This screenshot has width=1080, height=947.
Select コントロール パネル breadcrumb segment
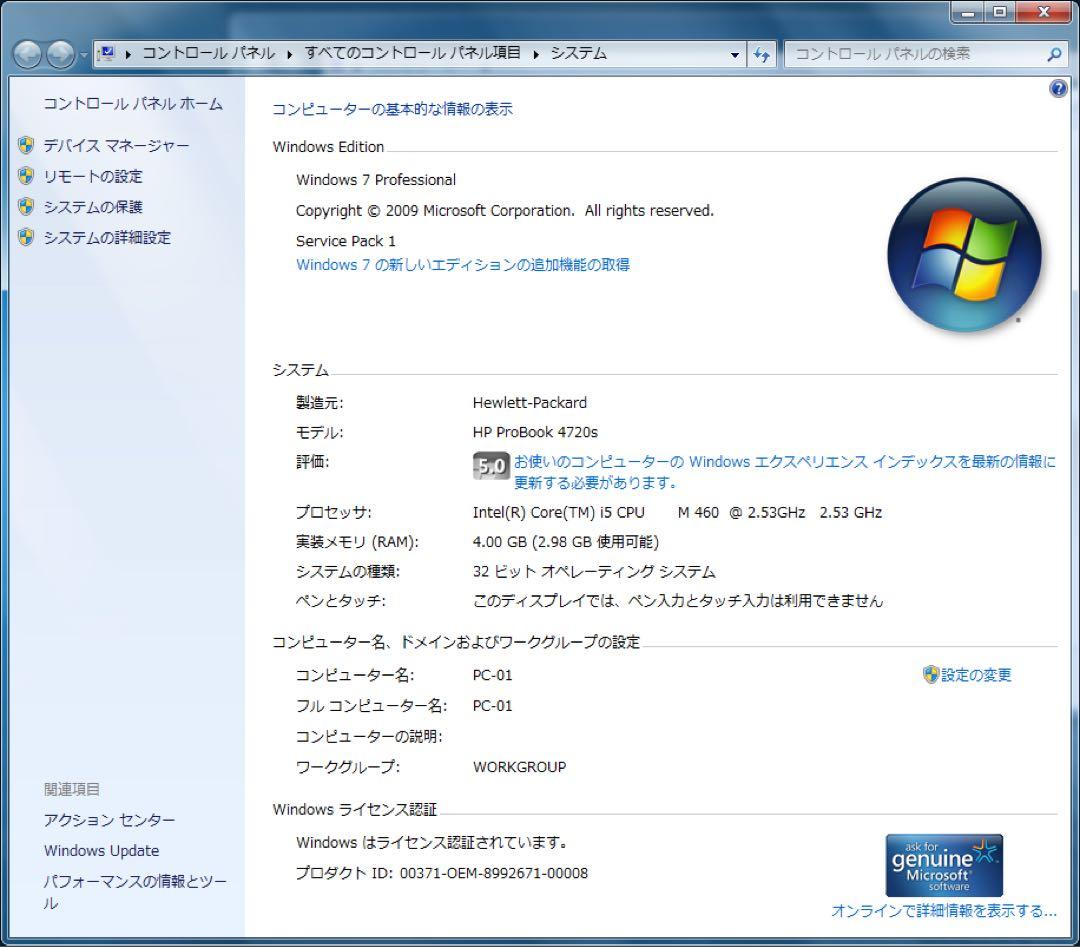[208, 53]
